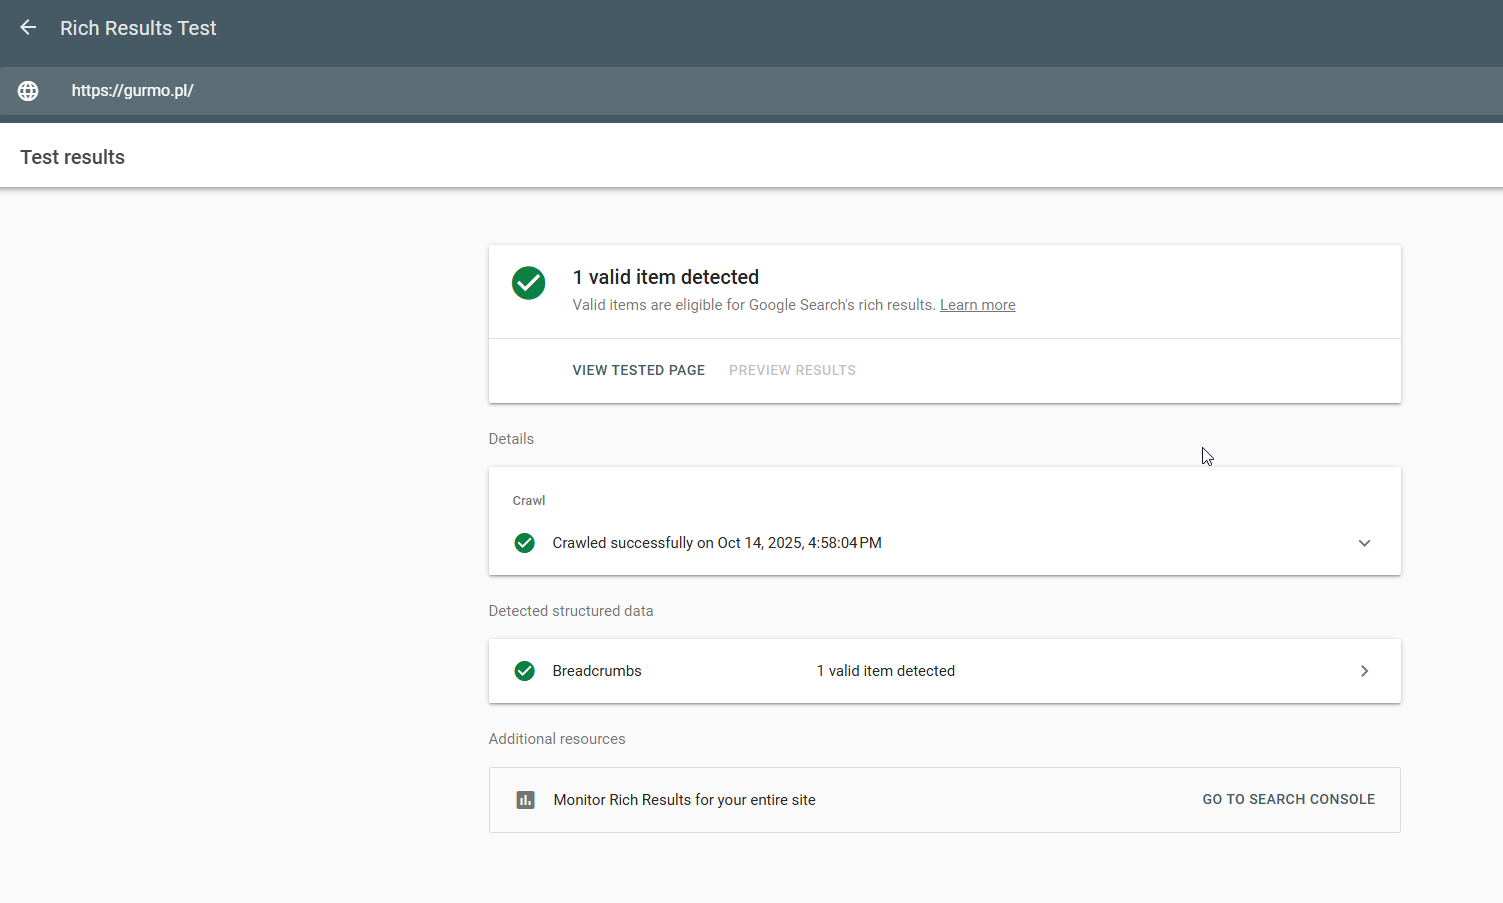This screenshot has width=1503, height=903.
Task: Follow the Learn more link
Action: (977, 305)
